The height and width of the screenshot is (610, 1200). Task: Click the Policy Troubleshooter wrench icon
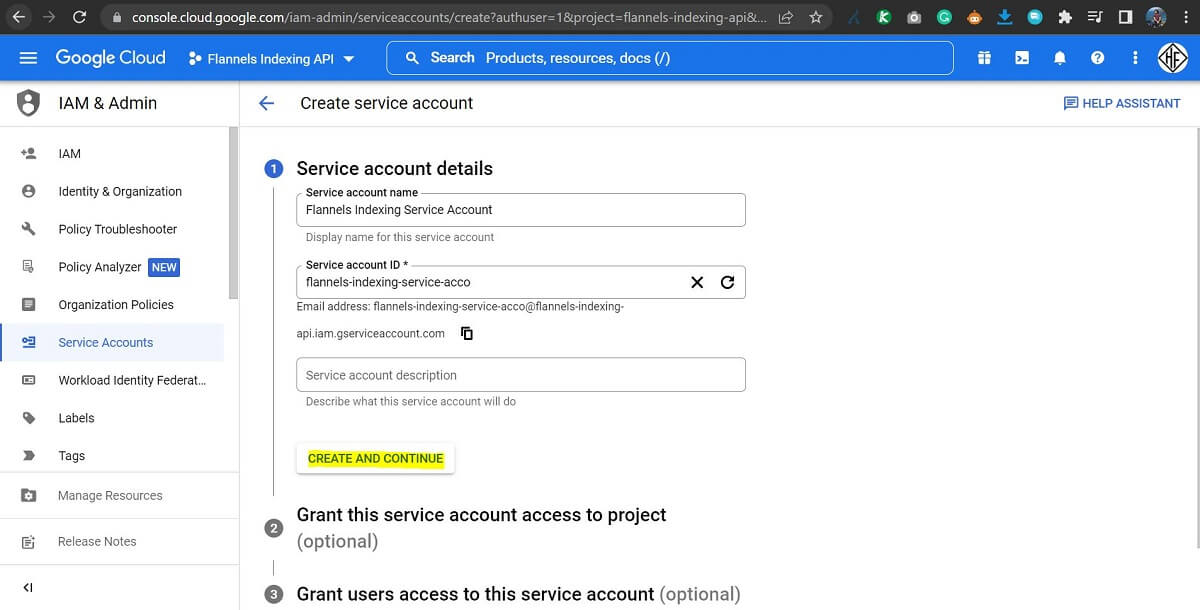tap(28, 229)
